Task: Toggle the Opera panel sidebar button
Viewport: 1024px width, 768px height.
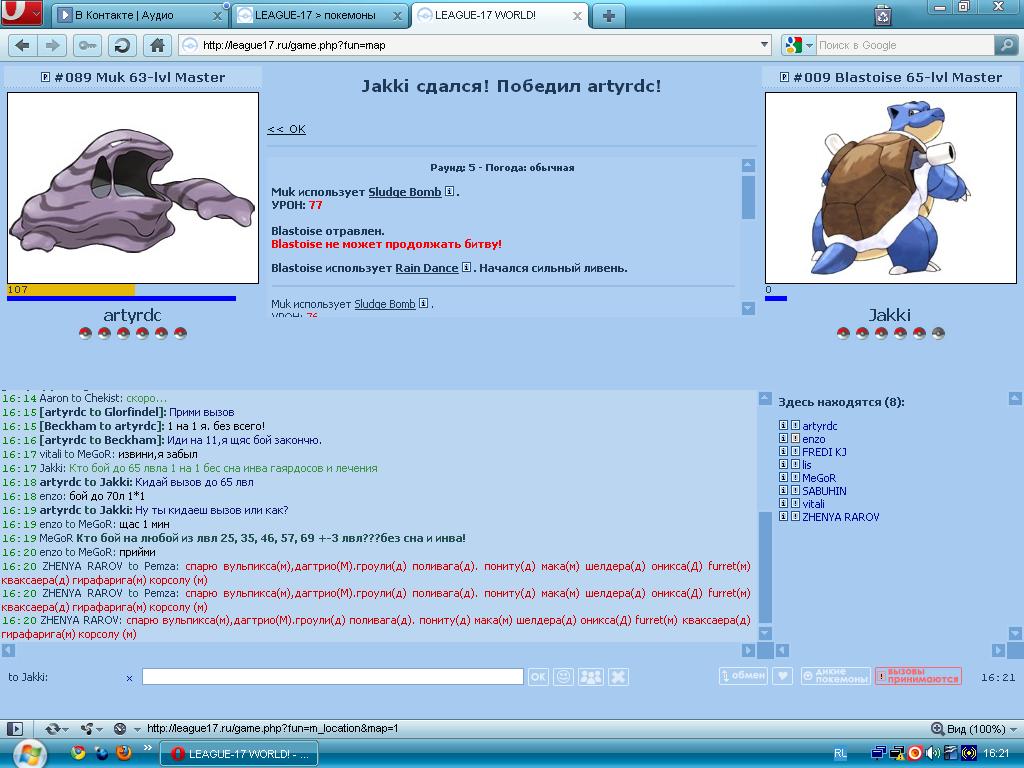Action: tap(15, 728)
